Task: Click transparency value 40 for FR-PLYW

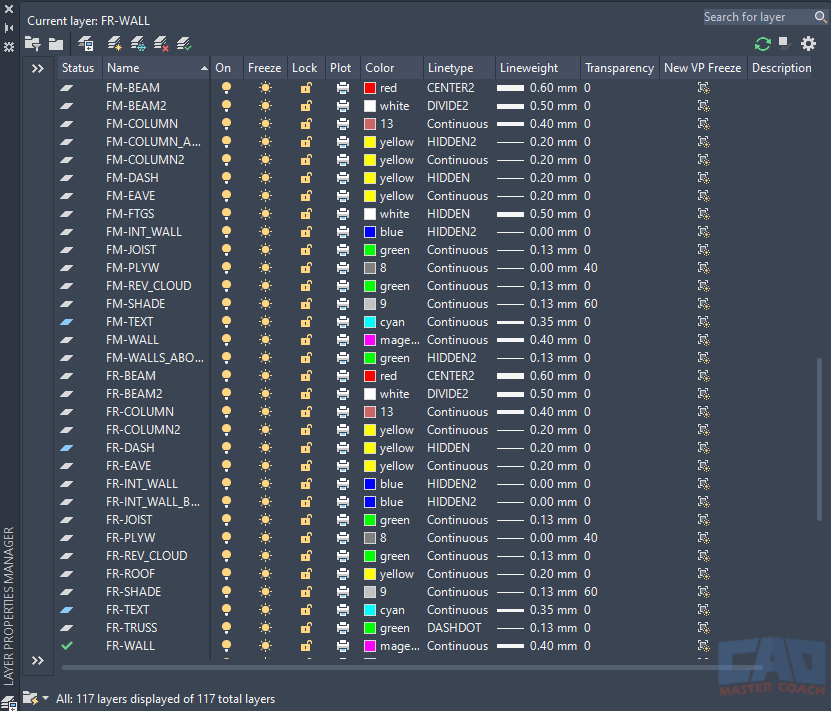Action: coord(590,538)
